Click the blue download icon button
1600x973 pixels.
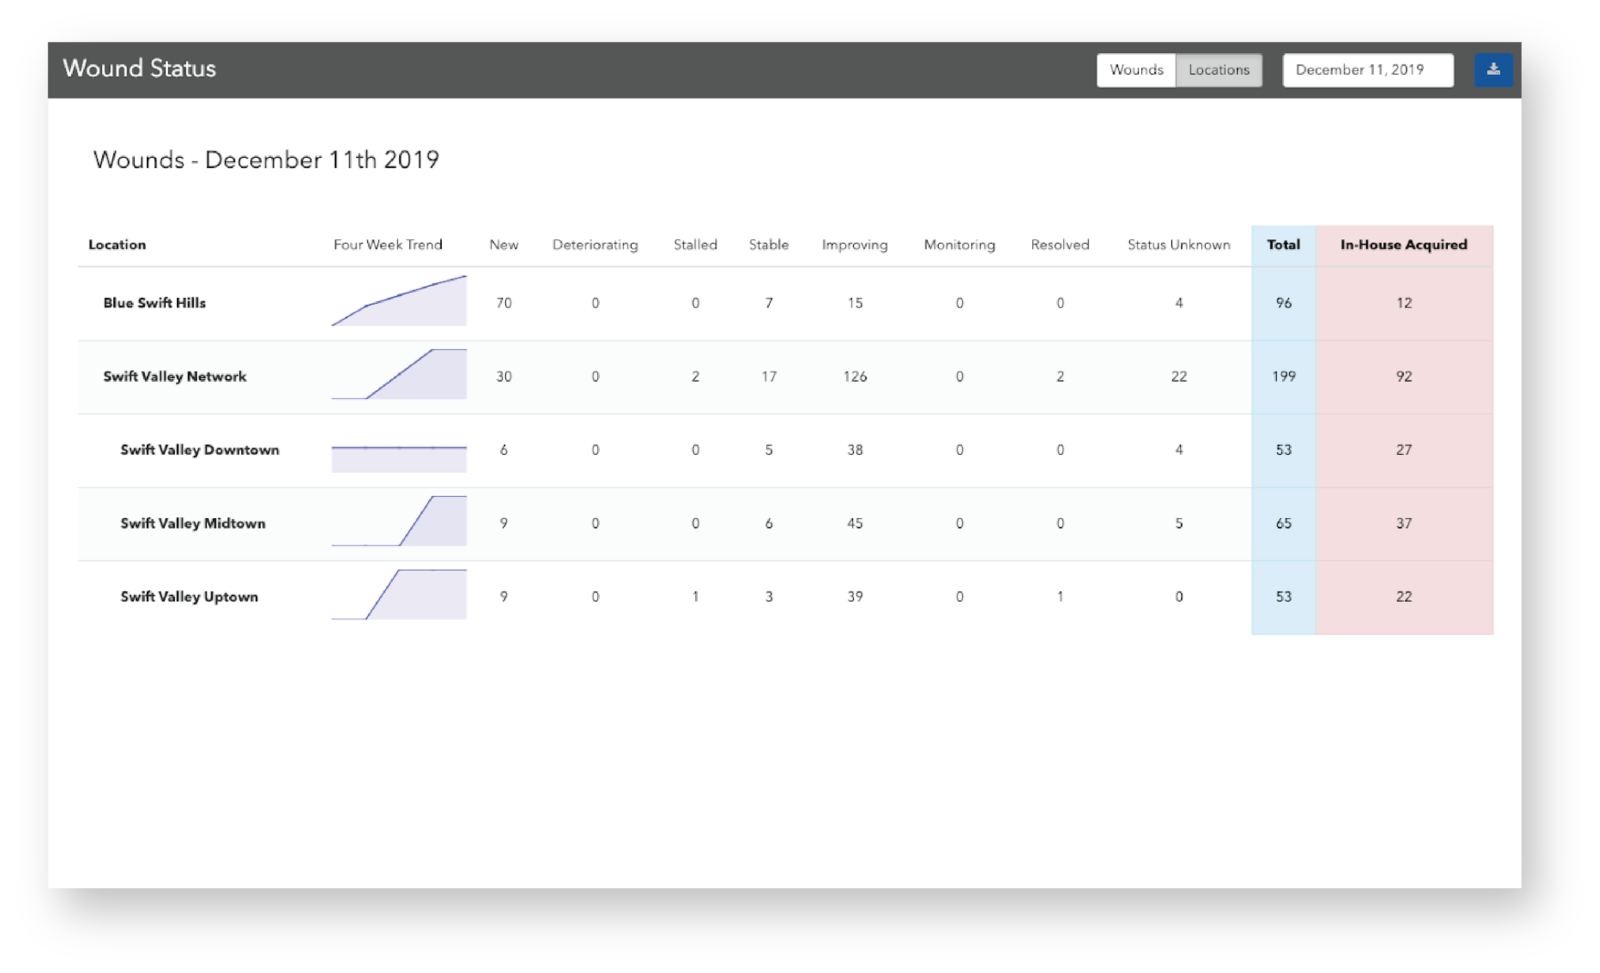pyautogui.click(x=1493, y=70)
